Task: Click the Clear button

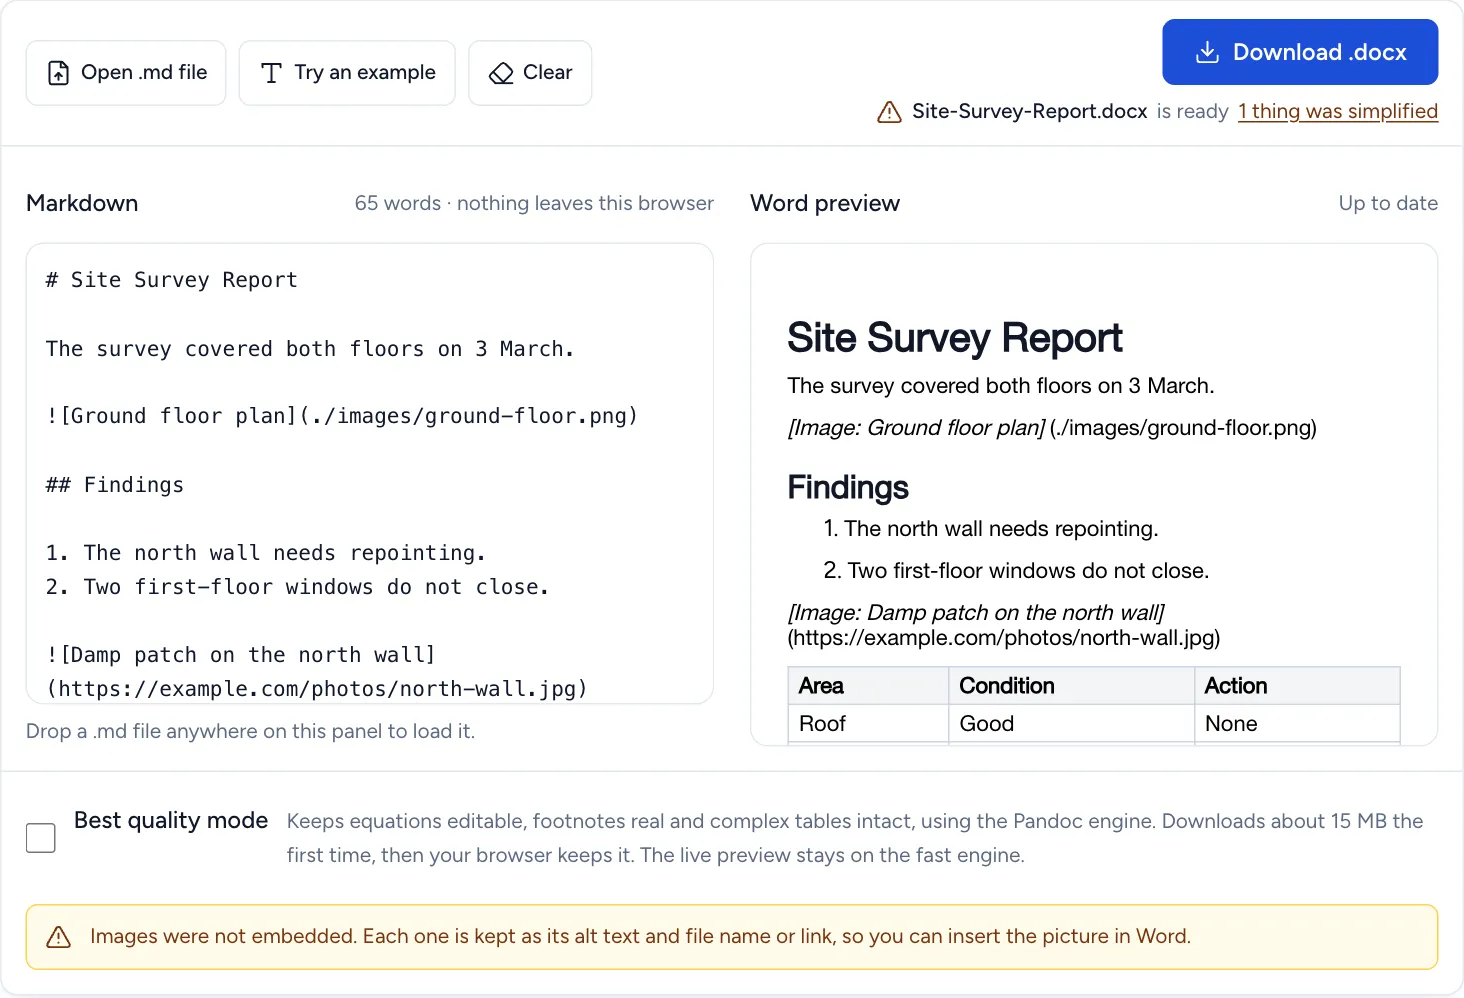Action: point(530,73)
